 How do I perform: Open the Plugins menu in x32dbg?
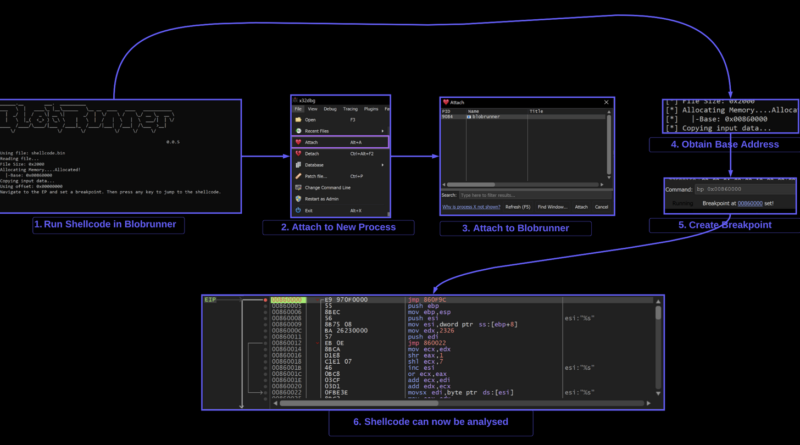pos(371,109)
